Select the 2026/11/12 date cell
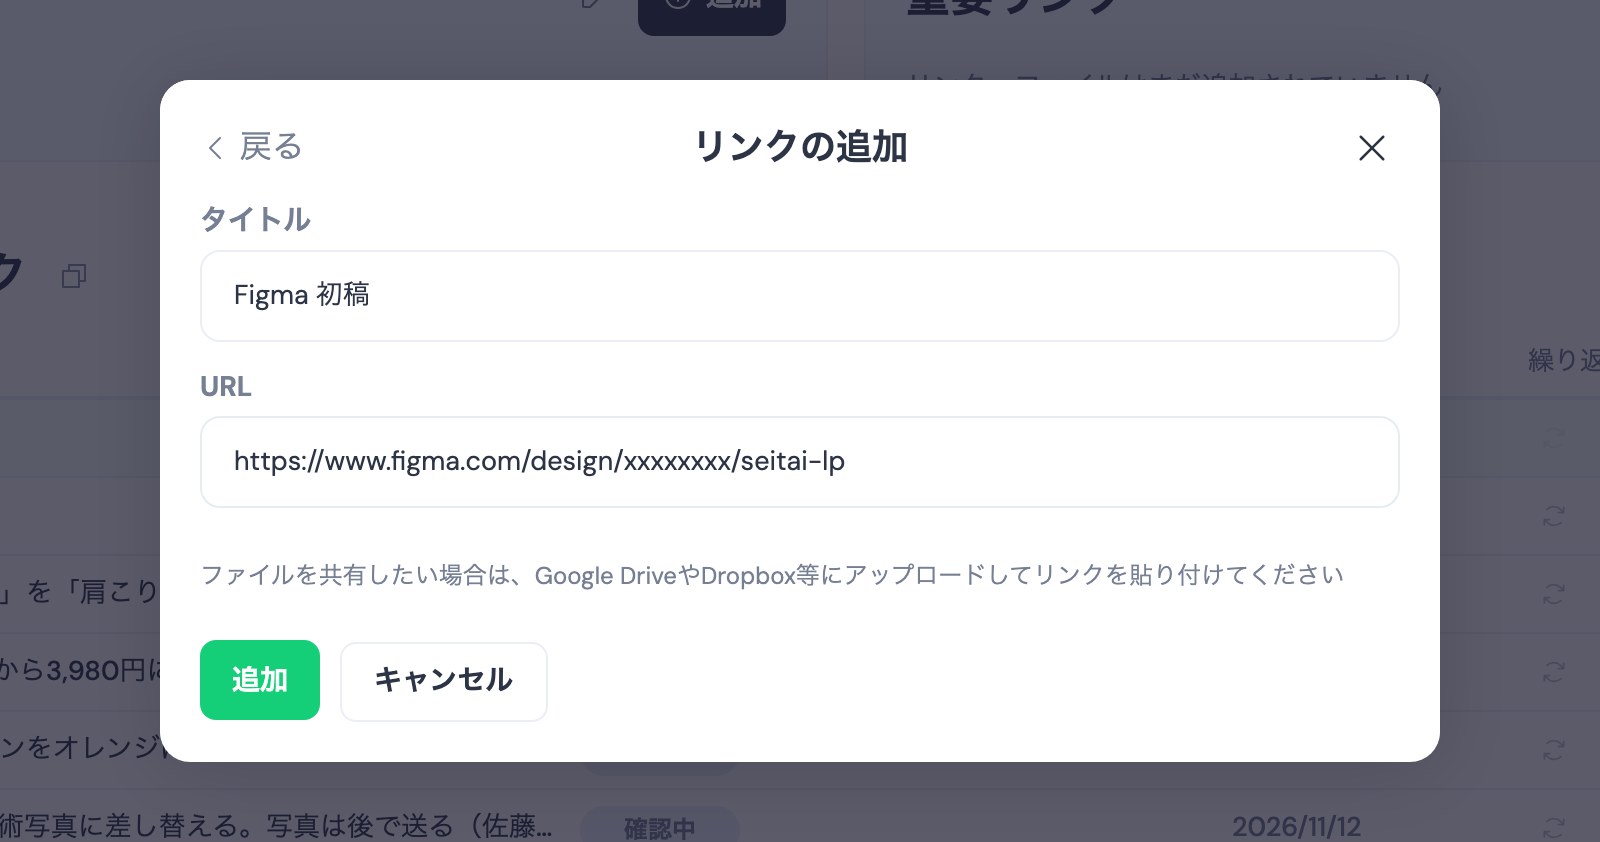 pyautogui.click(x=1296, y=827)
